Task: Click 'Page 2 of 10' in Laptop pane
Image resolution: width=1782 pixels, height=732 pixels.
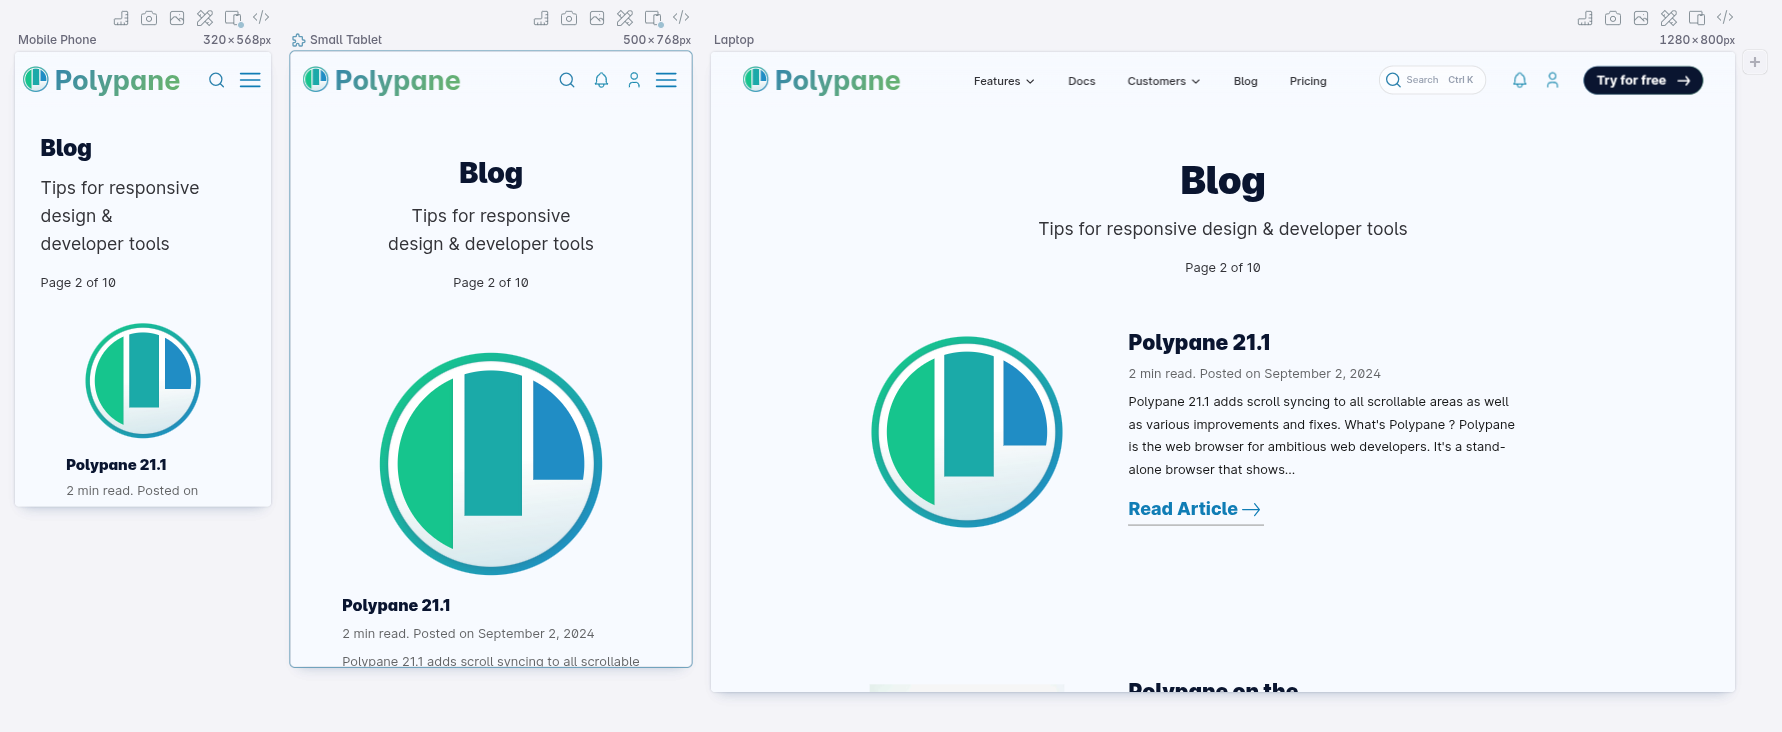Action: (x=1223, y=268)
